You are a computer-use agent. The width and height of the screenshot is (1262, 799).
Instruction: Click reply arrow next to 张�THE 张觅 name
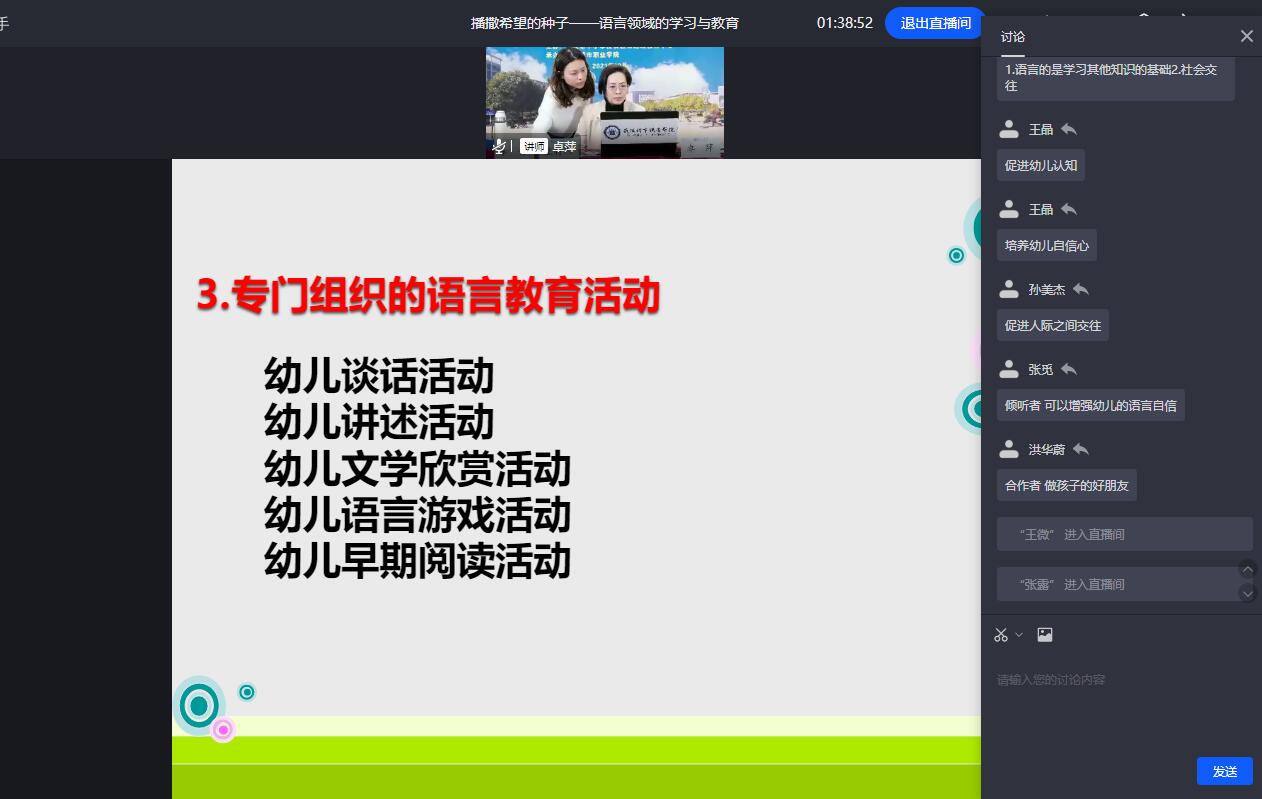(x=1069, y=369)
